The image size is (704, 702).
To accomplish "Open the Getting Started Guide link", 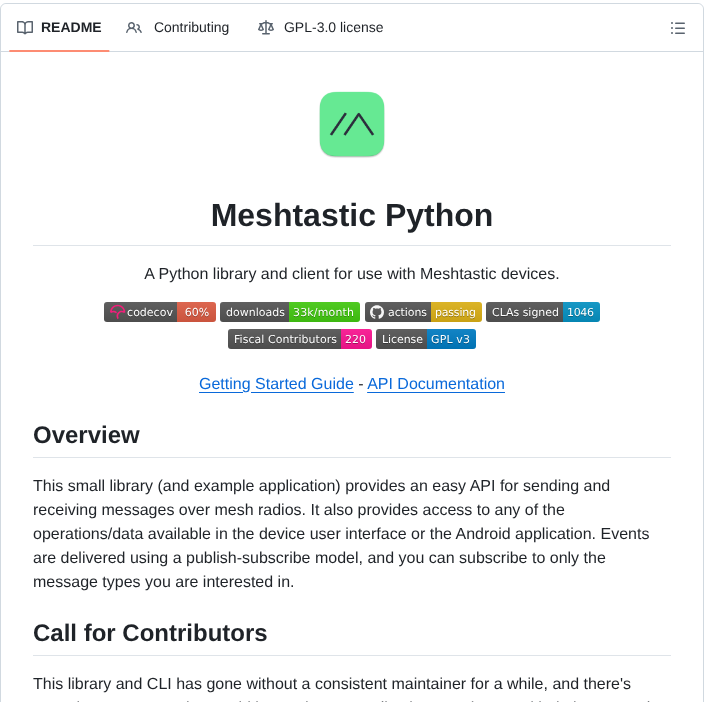I will point(277,384).
